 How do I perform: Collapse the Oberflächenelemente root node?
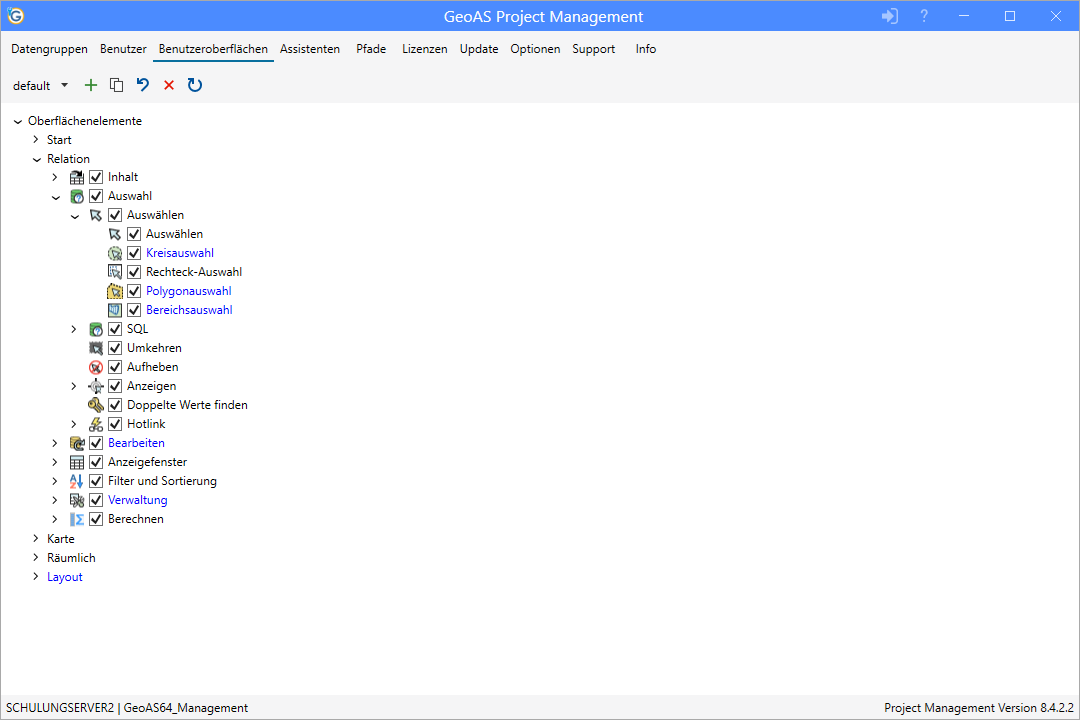tap(18, 121)
